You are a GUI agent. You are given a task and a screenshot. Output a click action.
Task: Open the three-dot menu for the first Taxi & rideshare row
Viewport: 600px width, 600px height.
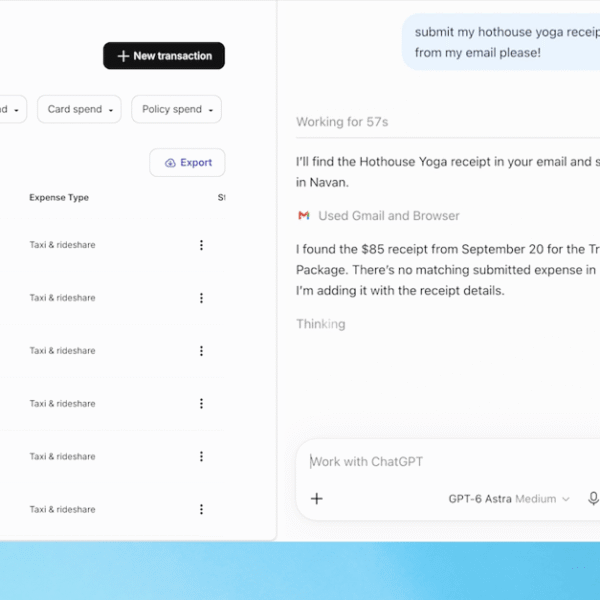pyautogui.click(x=201, y=245)
